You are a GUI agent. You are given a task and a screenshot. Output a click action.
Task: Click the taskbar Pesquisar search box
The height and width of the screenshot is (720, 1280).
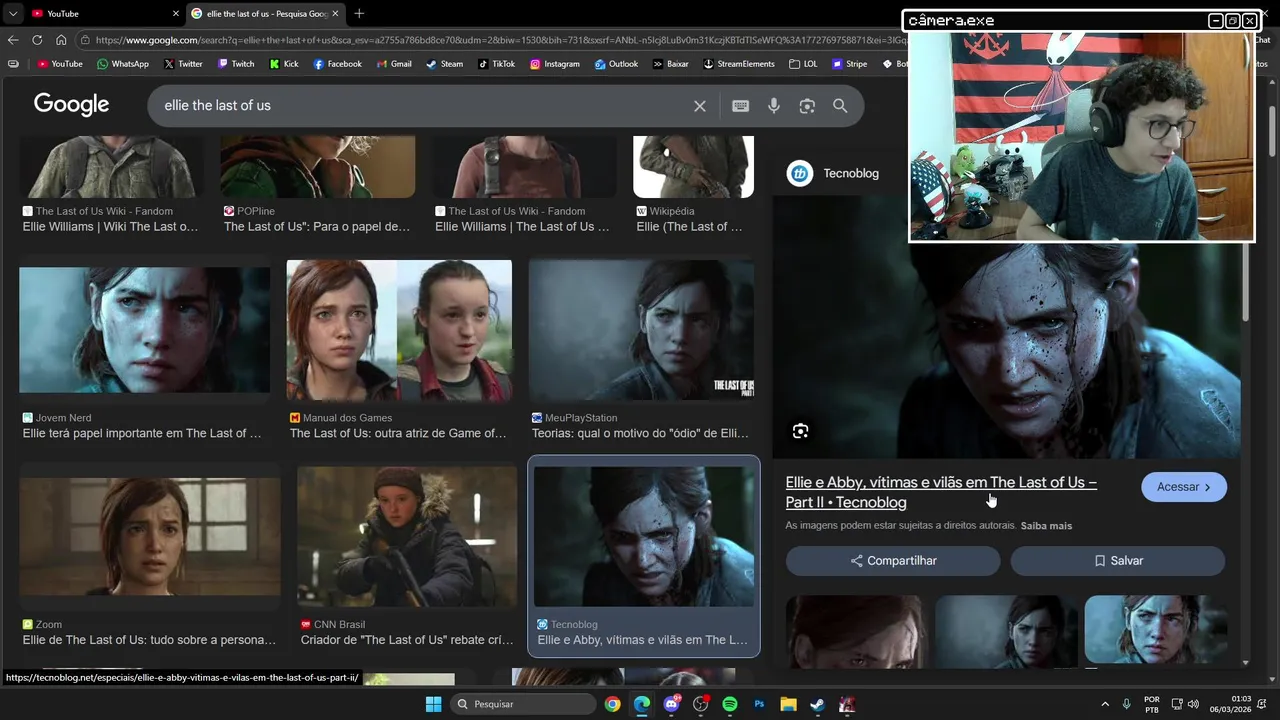click(x=522, y=704)
